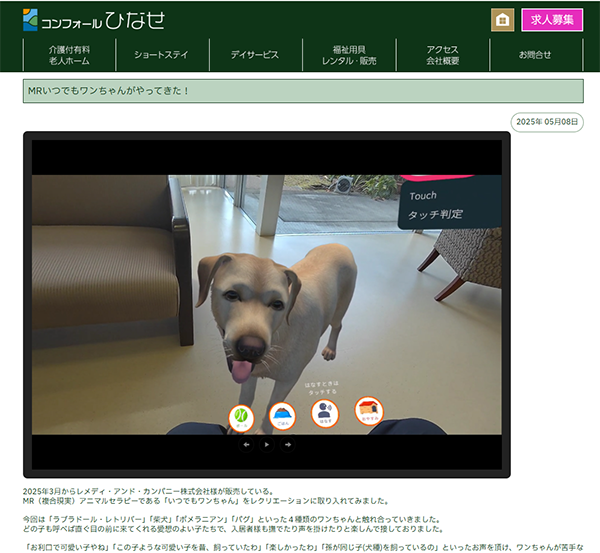Navigate to デイサービス page
The height and width of the screenshot is (553, 600).
254,55
